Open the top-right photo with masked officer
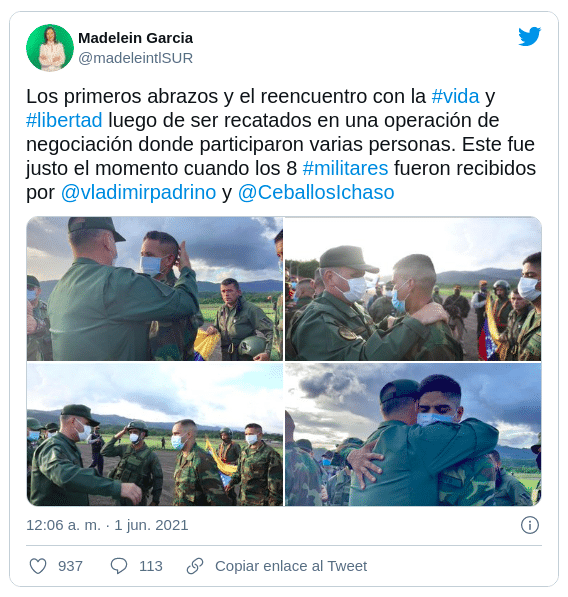Viewport: 568px width, 597px height. click(x=413, y=289)
